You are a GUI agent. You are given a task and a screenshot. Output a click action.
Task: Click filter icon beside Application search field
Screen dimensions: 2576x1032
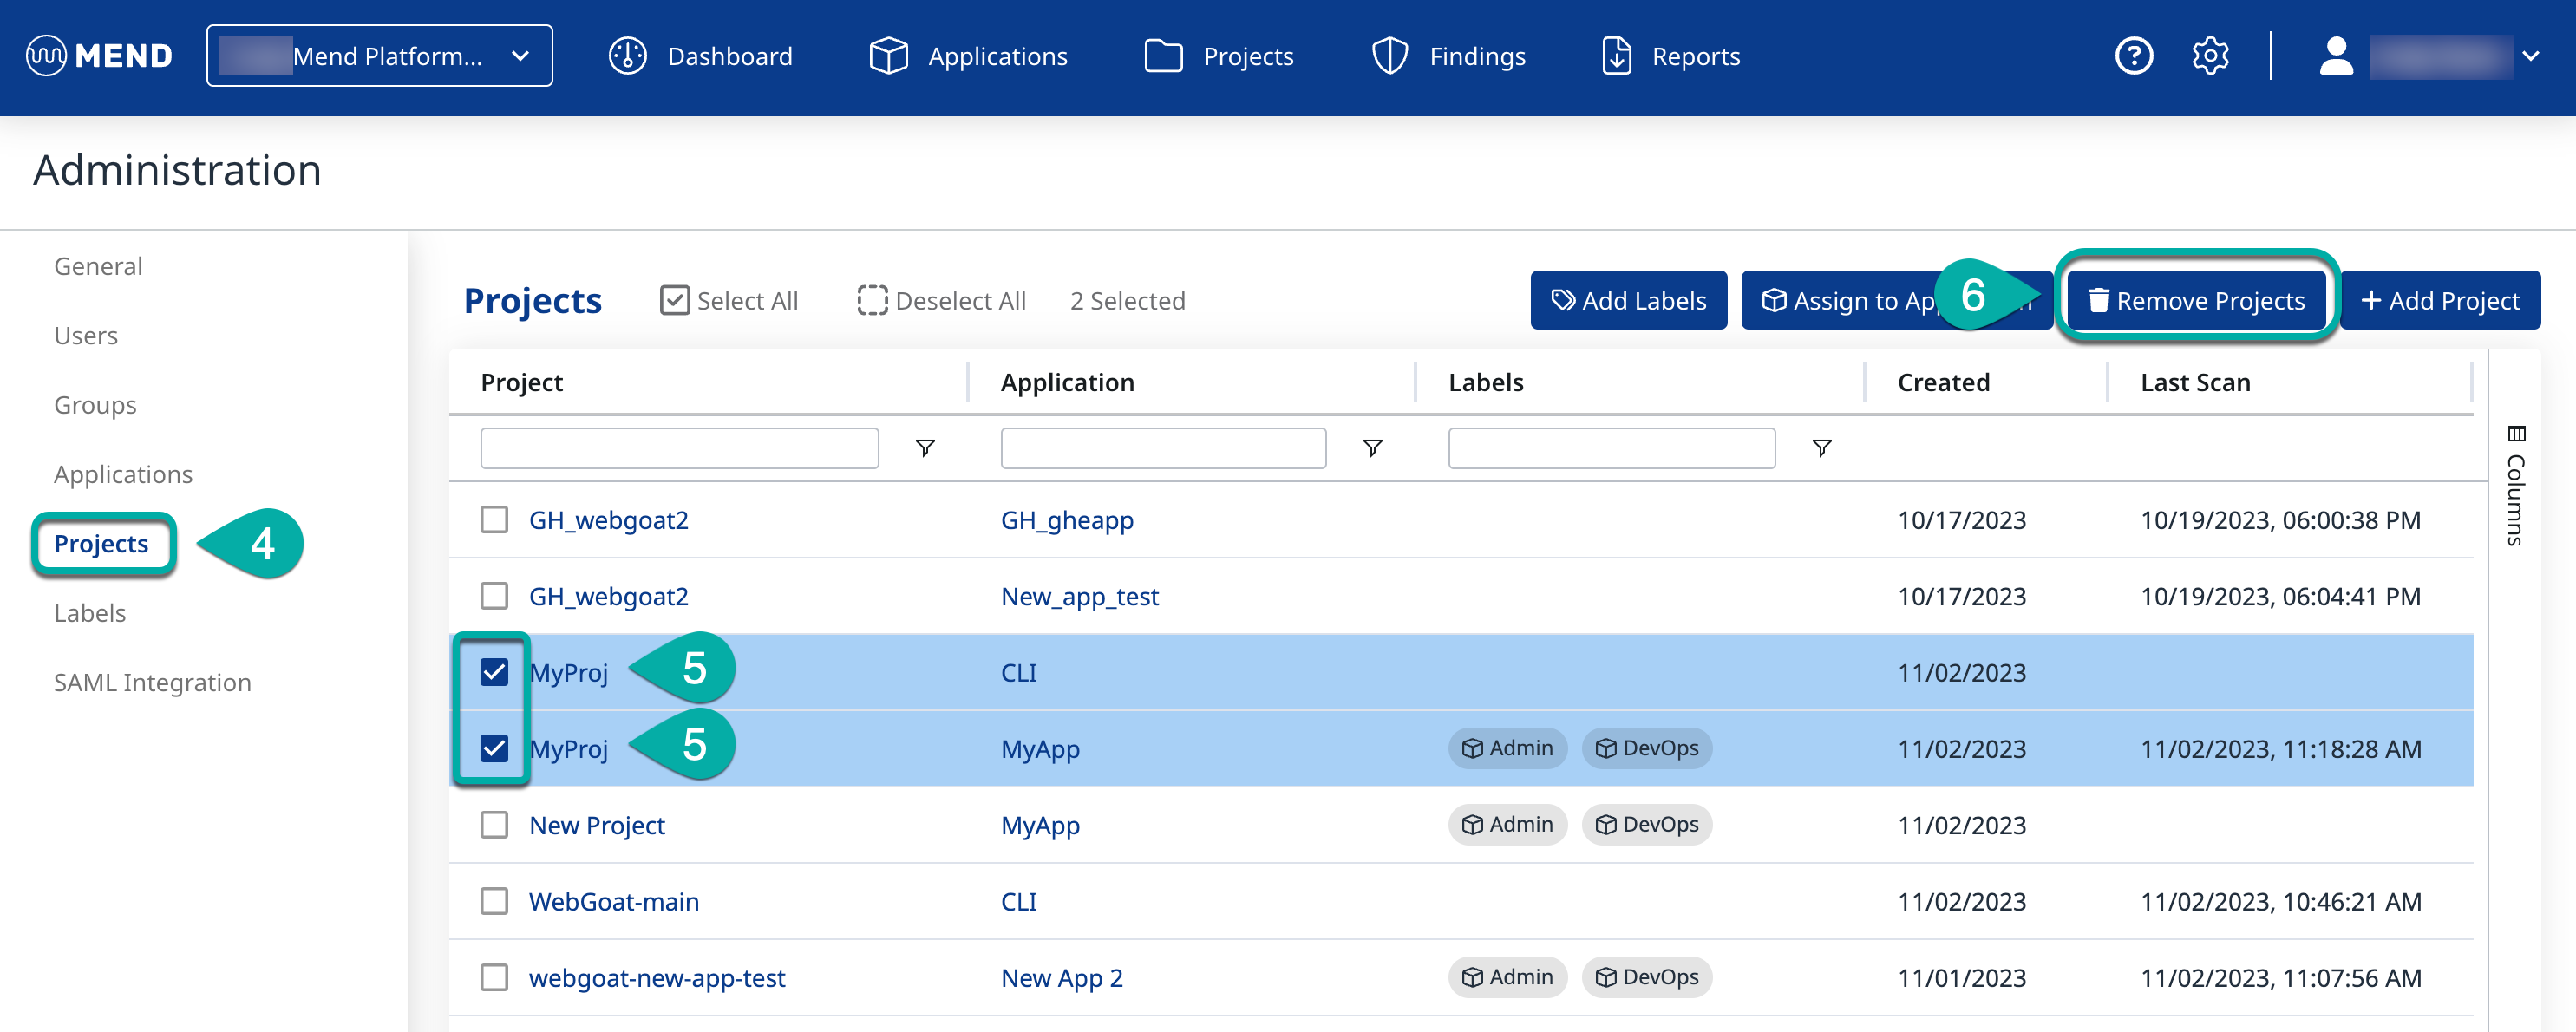(1372, 448)
